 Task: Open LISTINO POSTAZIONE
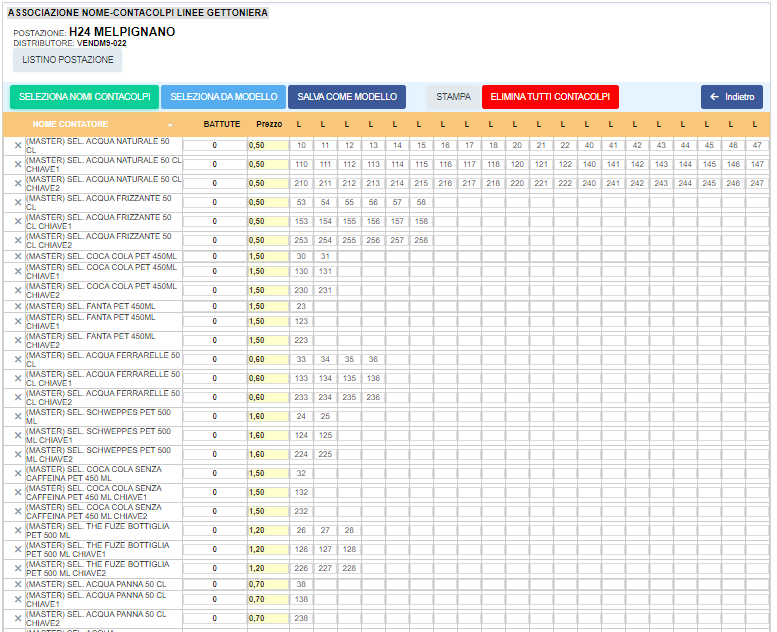pyautogui.click(x=67, y=60)
